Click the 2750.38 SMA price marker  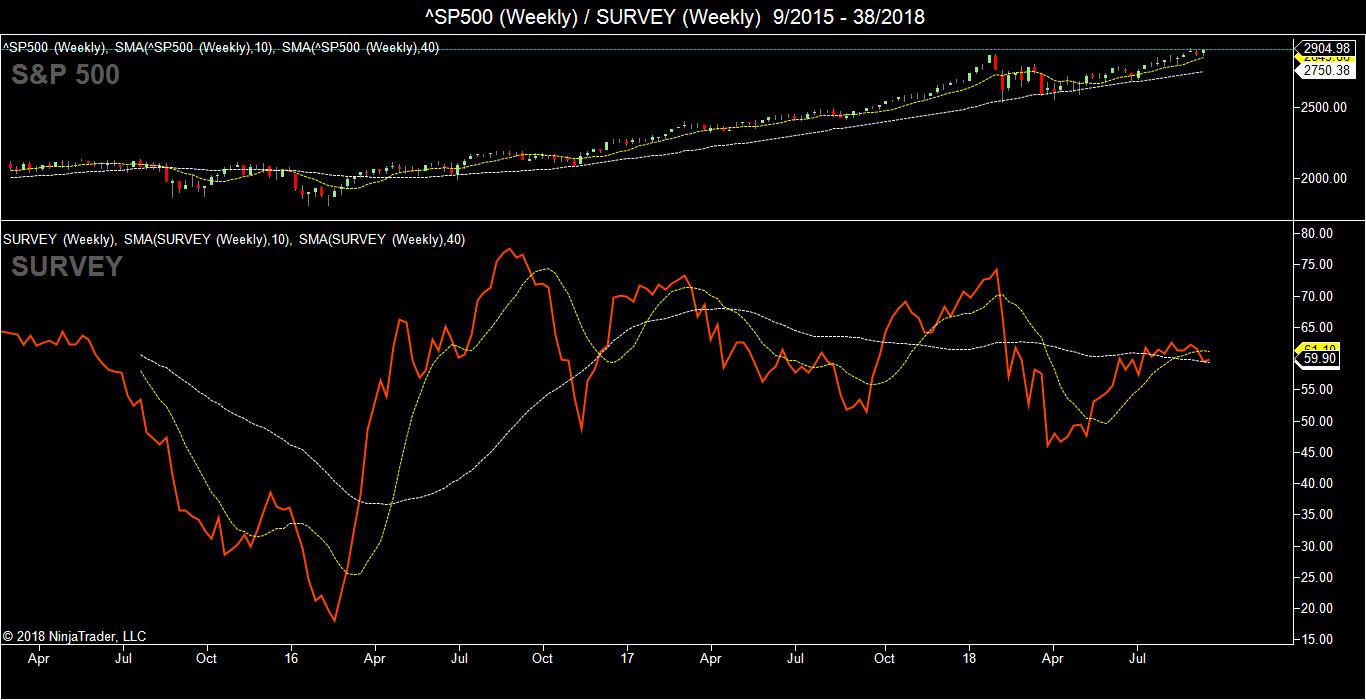pyautogui.click(x=1326, y=70)
